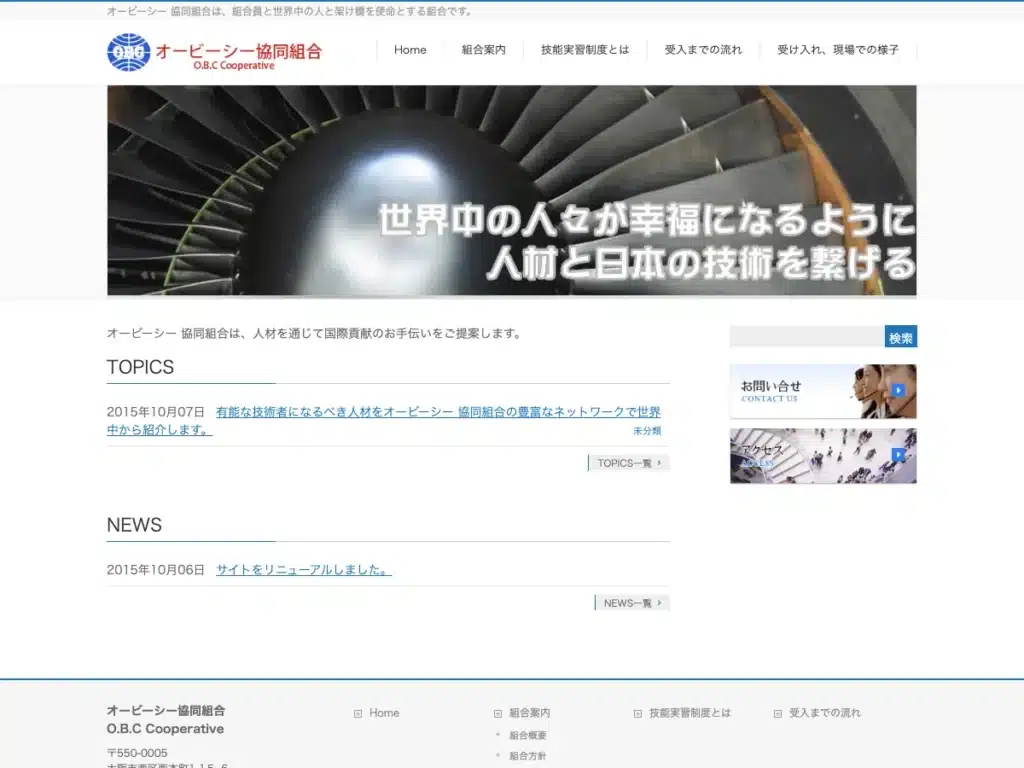Open the 未分類 category link

pyautogui.click(x=647, y=431)
